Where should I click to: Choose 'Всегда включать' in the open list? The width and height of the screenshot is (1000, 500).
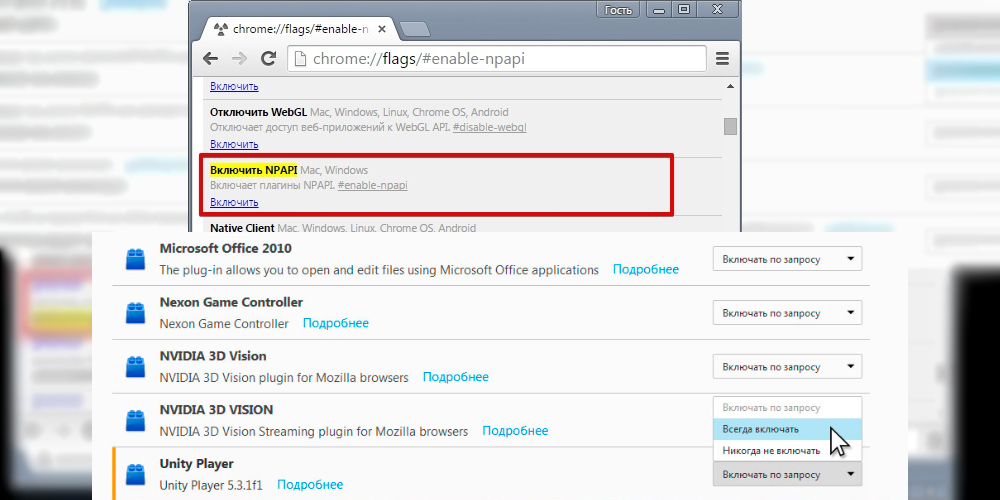[x=761, y=429]
